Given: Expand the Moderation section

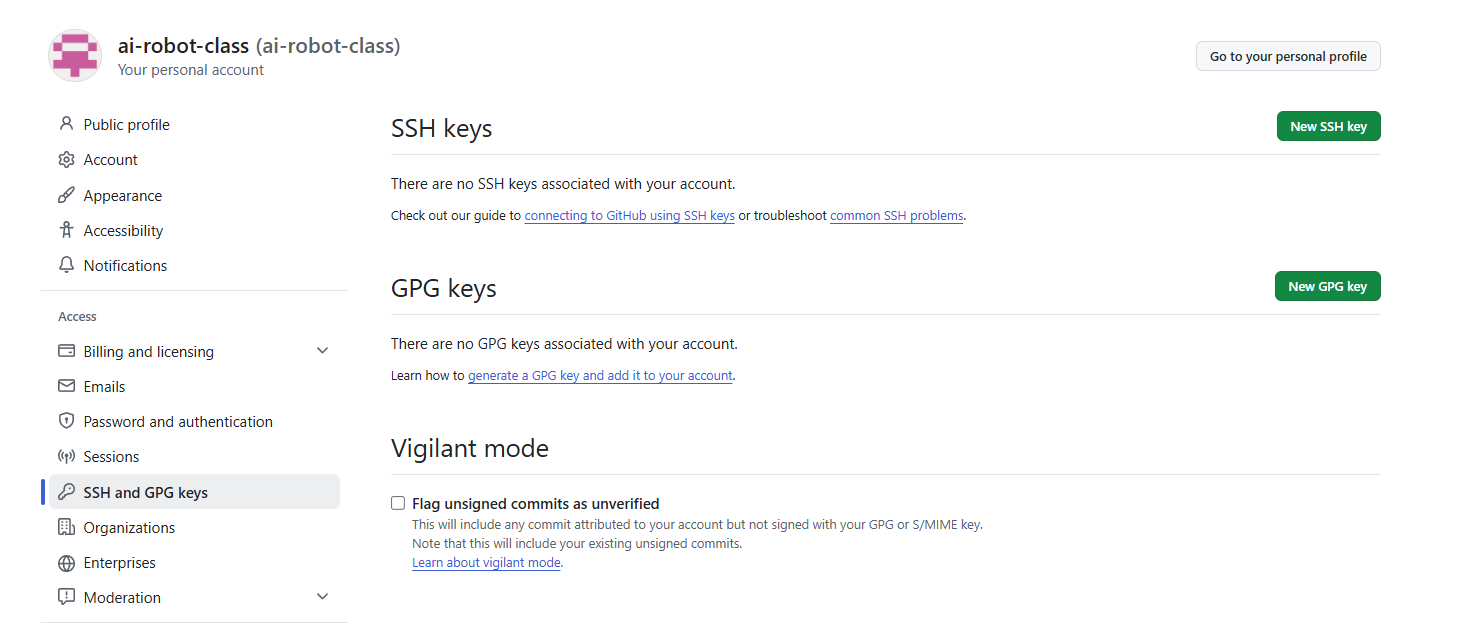Looking at the screenshot, I should click(x=322, y=595).
